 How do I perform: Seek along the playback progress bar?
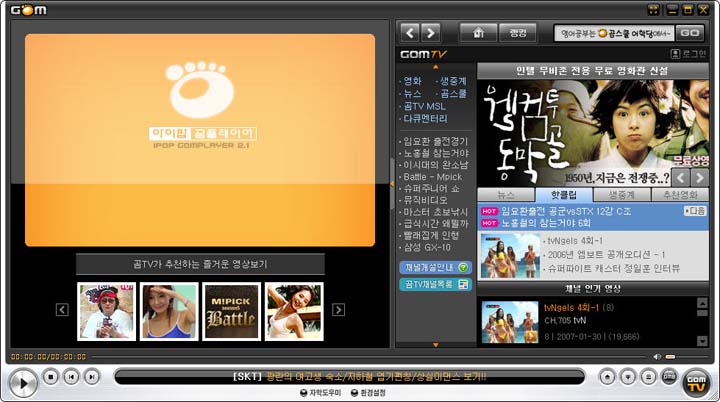coord(370,357)
